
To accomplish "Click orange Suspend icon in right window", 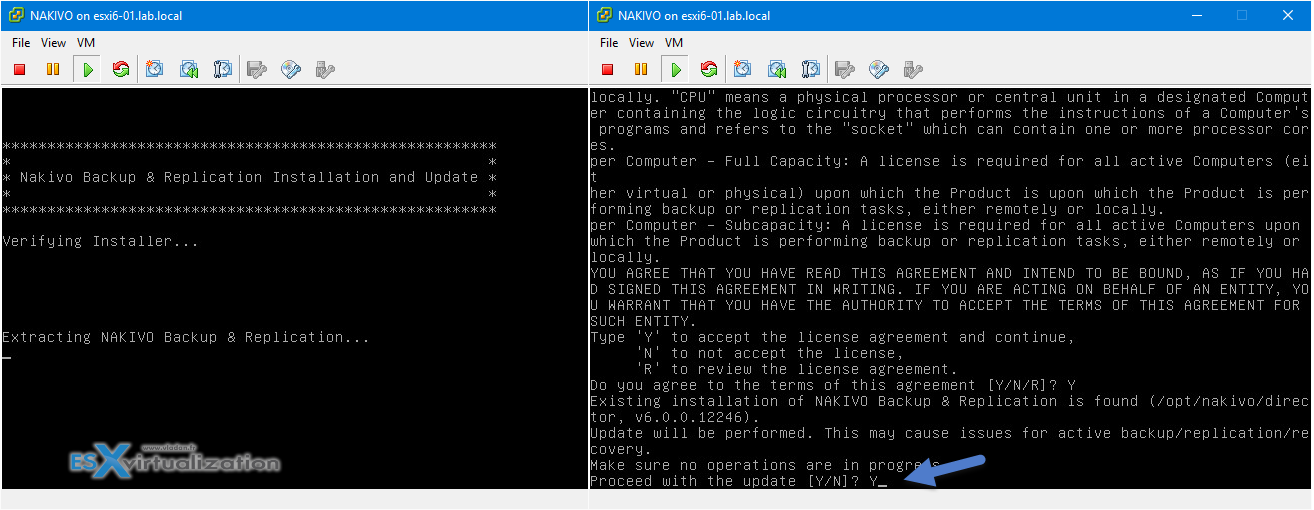I will [641, 69].
